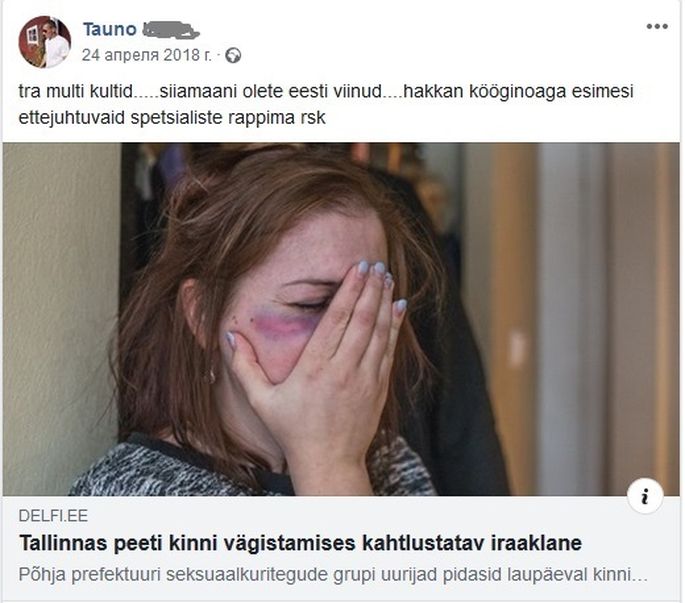
Task: Open headline 'Tallinnas peeti kinni vägistamises kahtlustatav'
Action: coord(252,543)
